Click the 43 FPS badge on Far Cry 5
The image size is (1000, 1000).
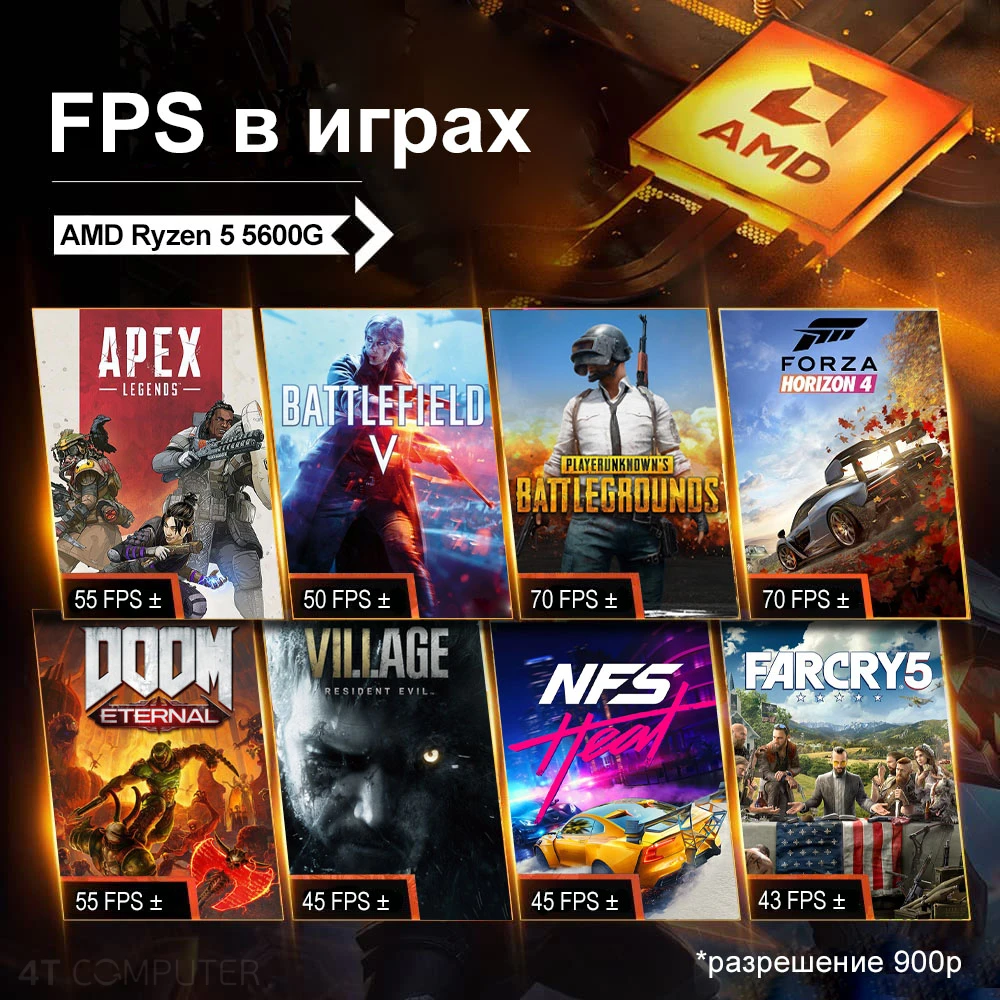point(802,900)
